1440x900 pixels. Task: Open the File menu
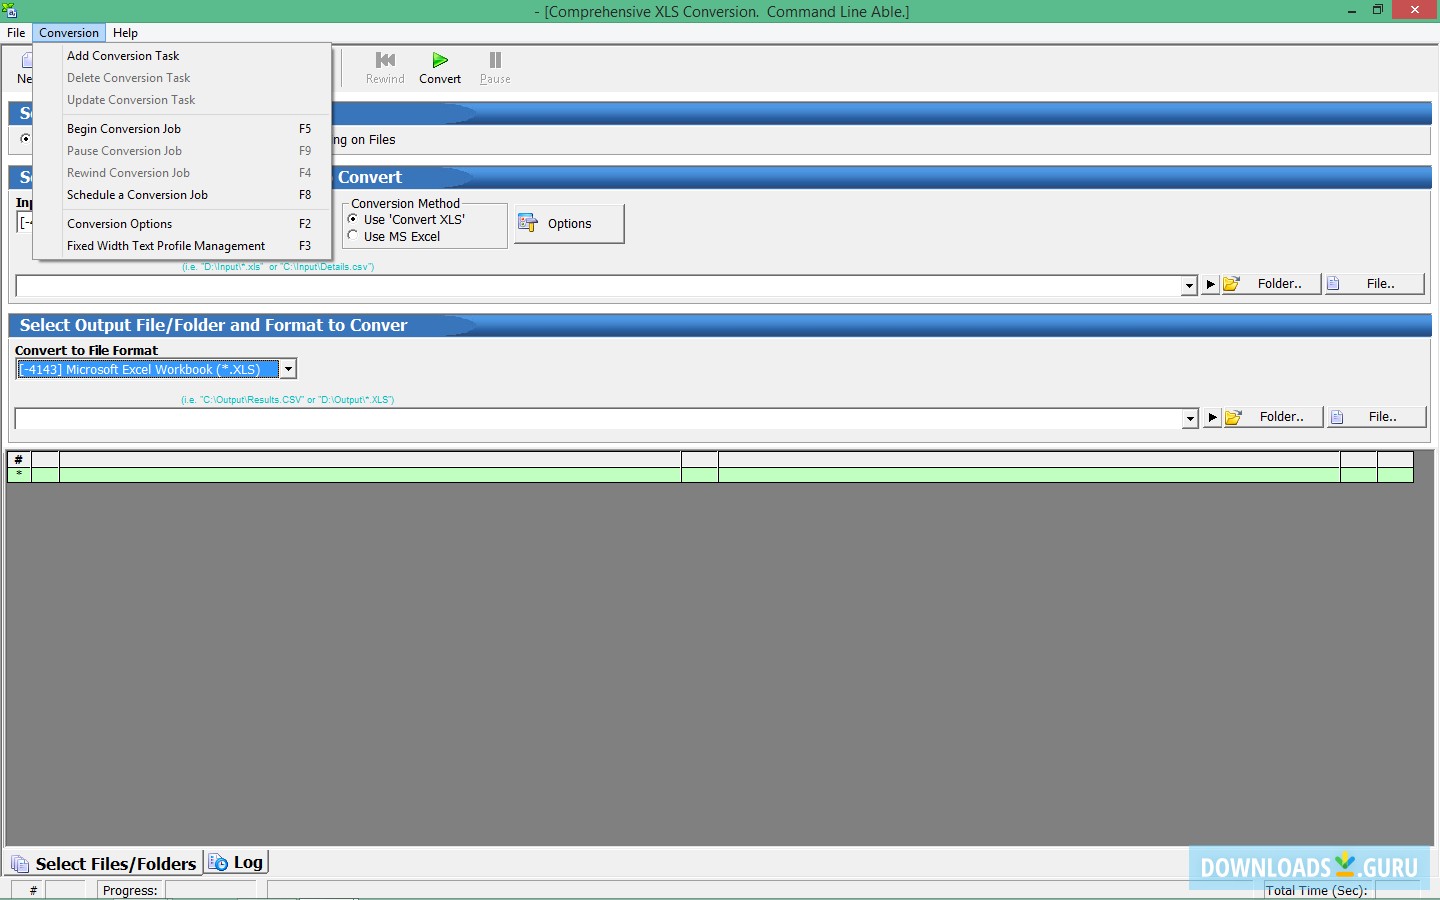pos(16,33)
